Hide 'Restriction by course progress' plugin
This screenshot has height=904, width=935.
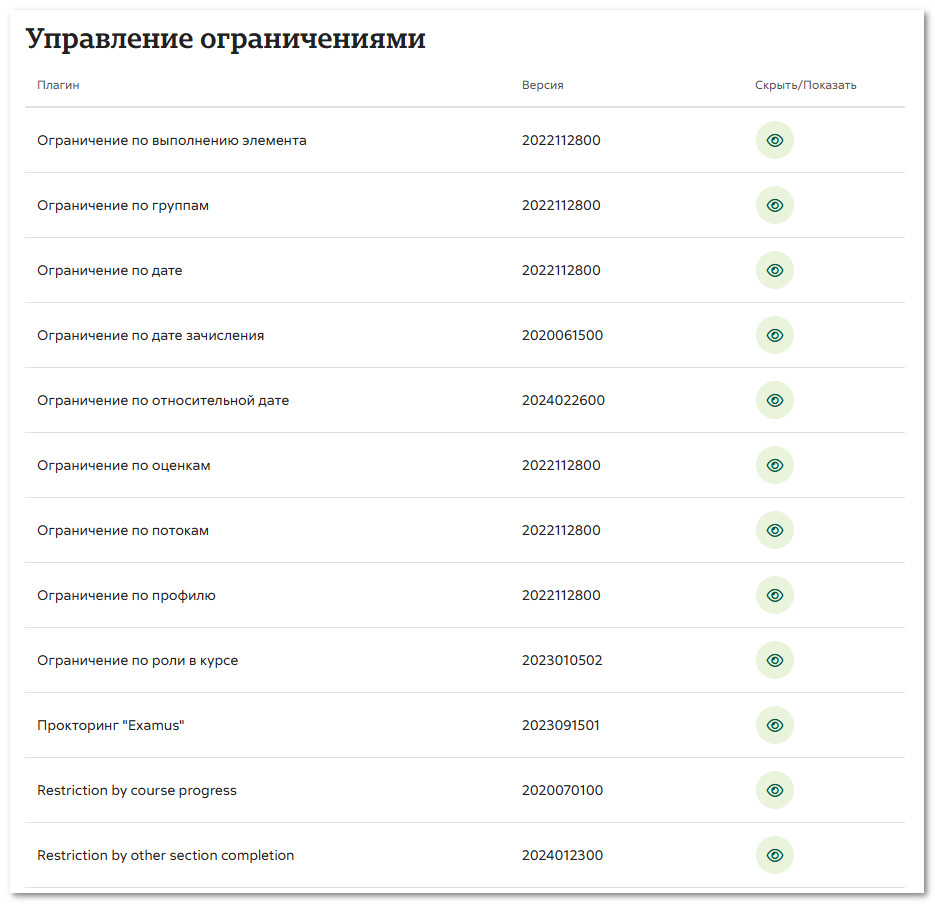click(775, 790)
